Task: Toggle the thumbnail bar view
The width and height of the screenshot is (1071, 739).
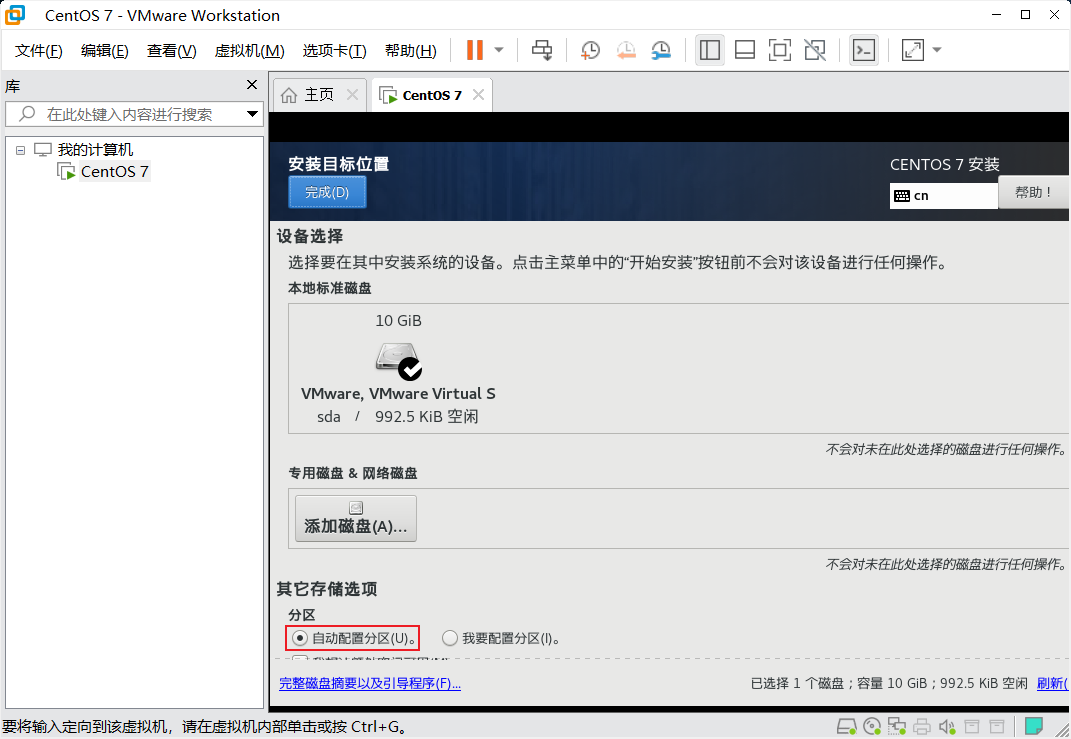Action: click(745, 50)
